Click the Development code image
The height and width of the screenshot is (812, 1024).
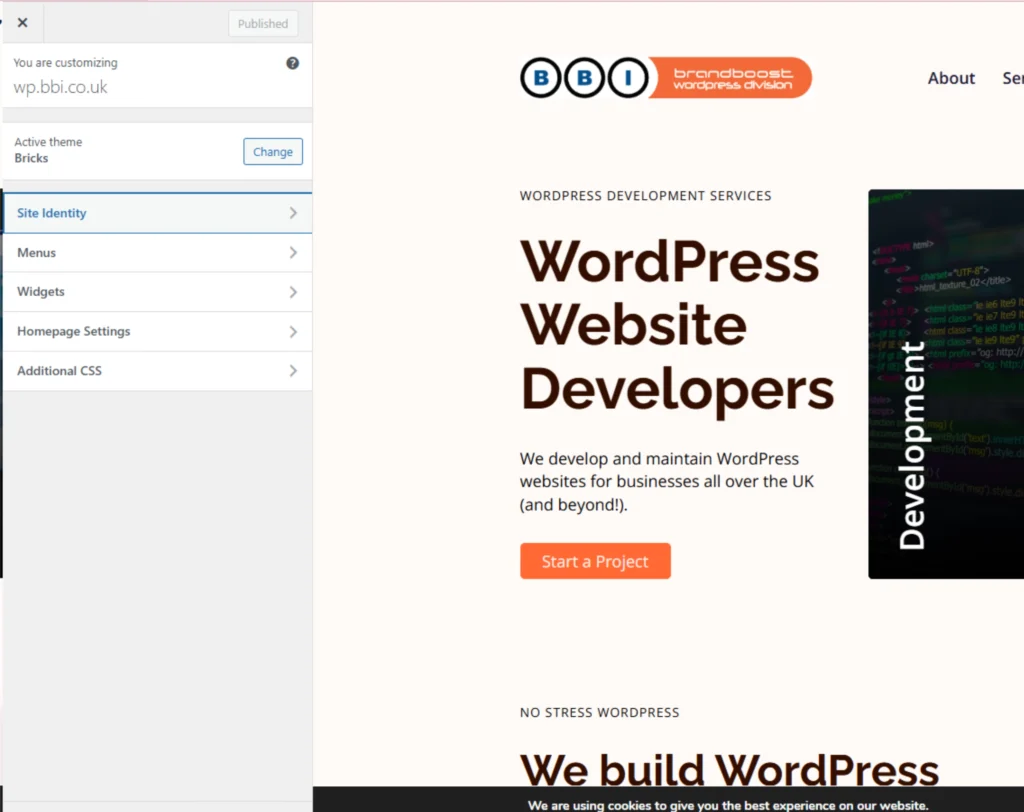coord(945,384)
